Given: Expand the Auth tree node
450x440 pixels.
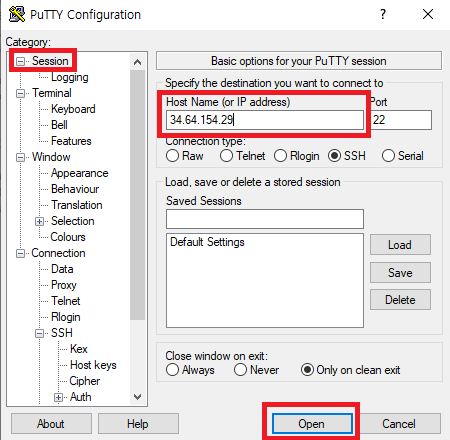Looking at the screenshot, I should click(58, 397).
